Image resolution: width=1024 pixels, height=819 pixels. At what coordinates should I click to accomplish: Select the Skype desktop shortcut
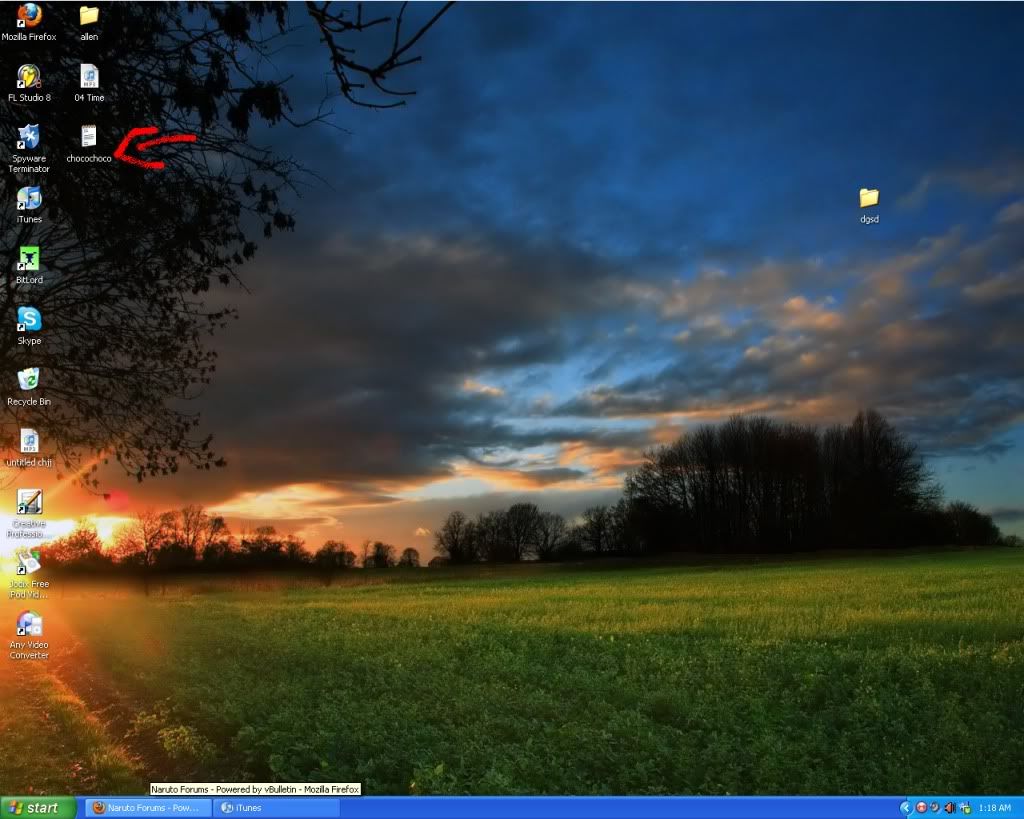[29, 320]
